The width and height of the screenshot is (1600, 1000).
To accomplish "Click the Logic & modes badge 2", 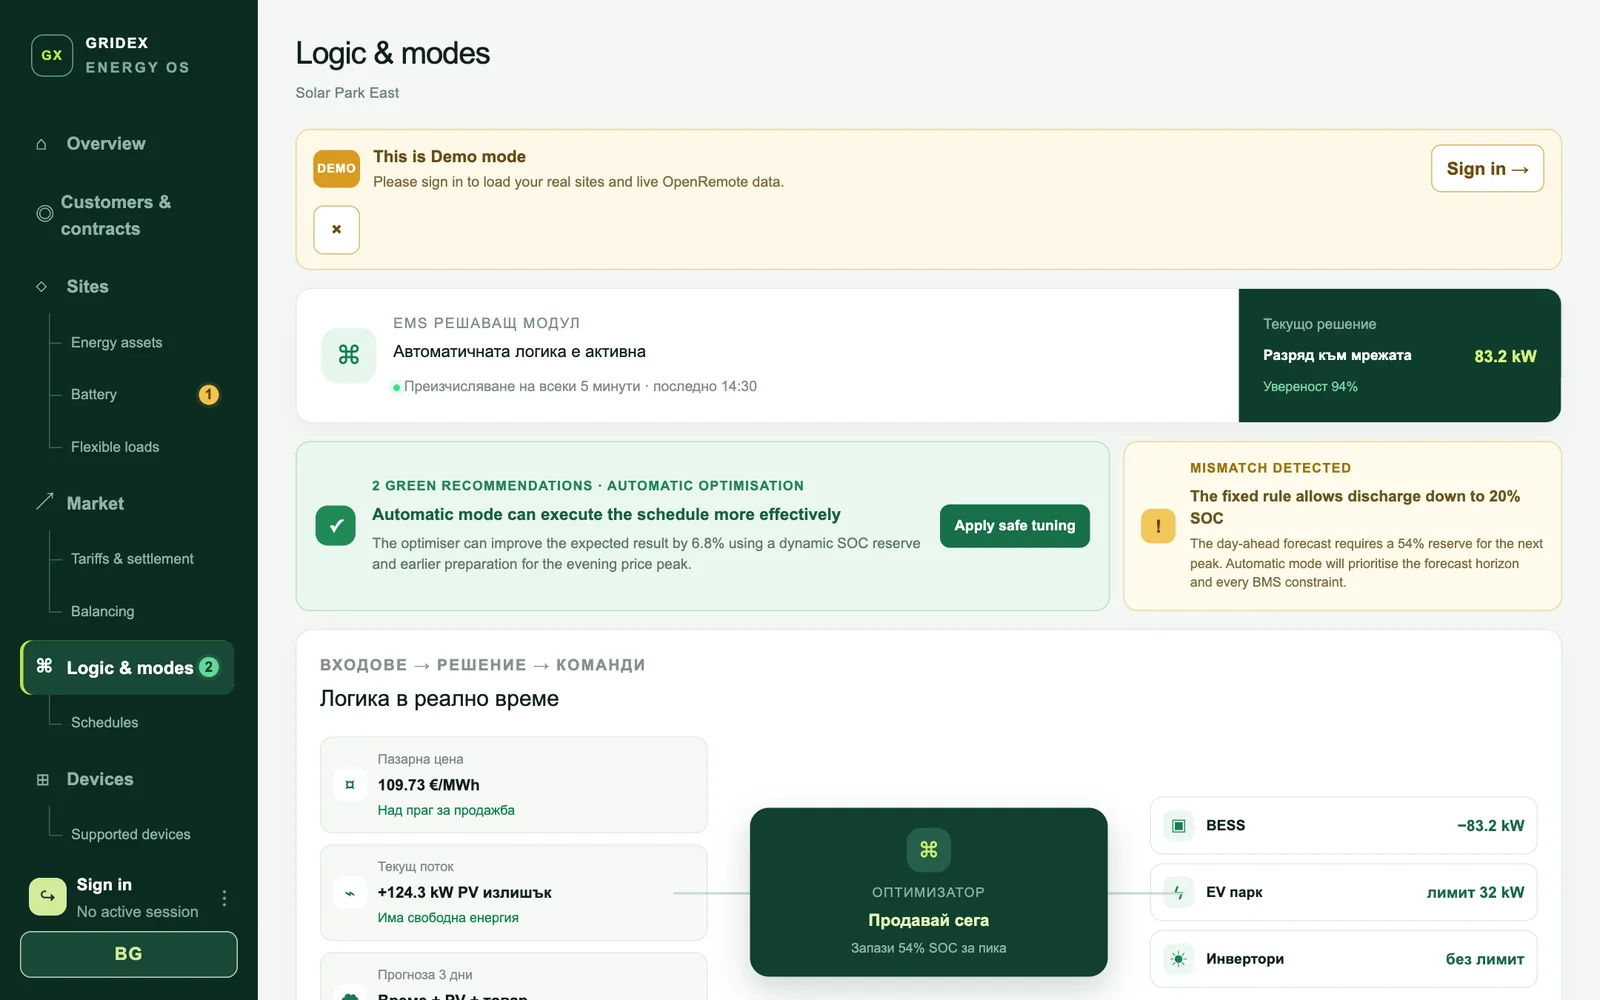I will pos(209,667).
